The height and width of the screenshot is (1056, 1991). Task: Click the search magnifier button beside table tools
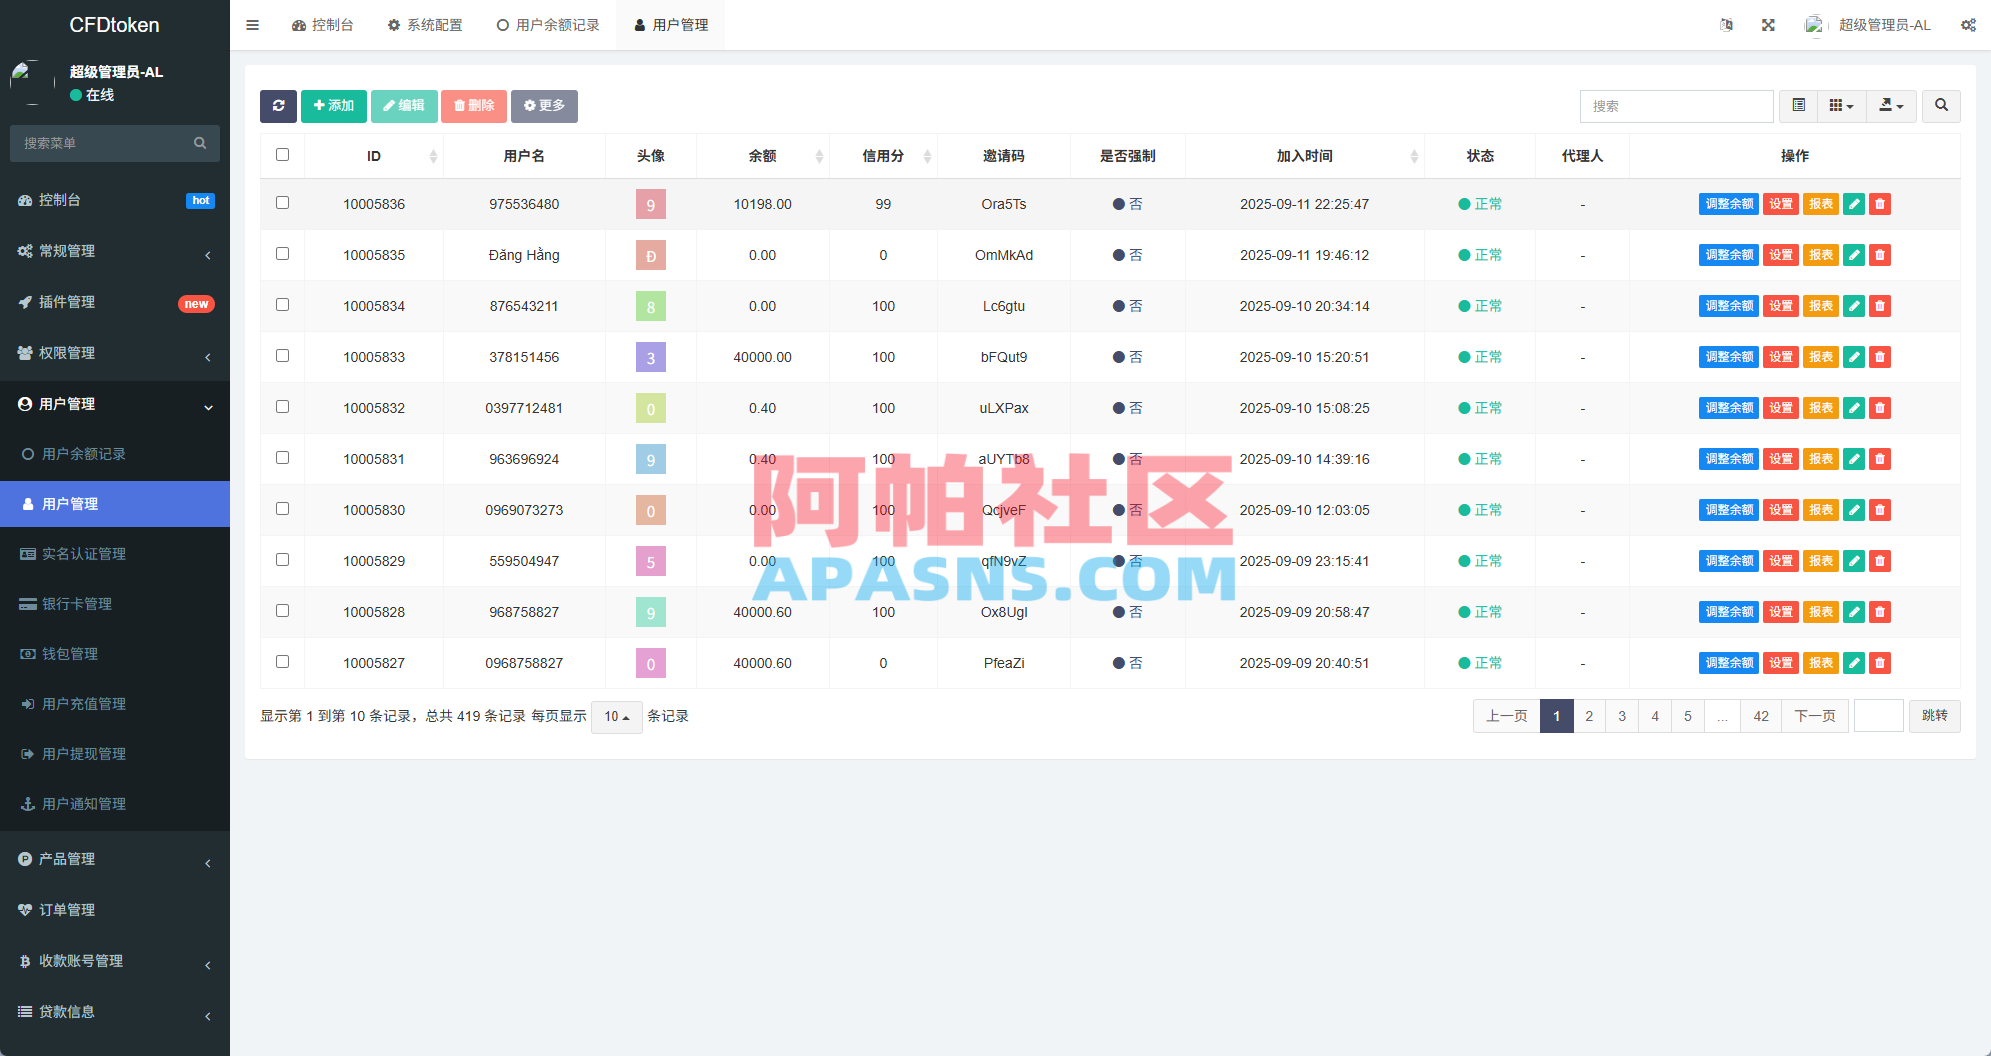click(1941, 106)
